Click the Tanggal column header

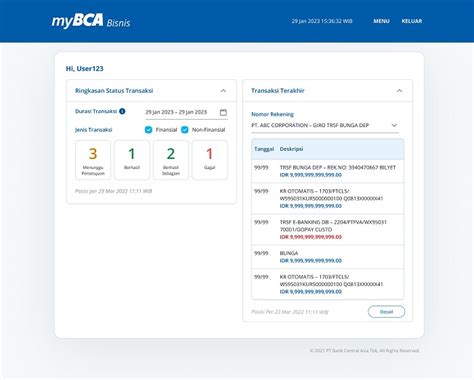coord(264,149)
